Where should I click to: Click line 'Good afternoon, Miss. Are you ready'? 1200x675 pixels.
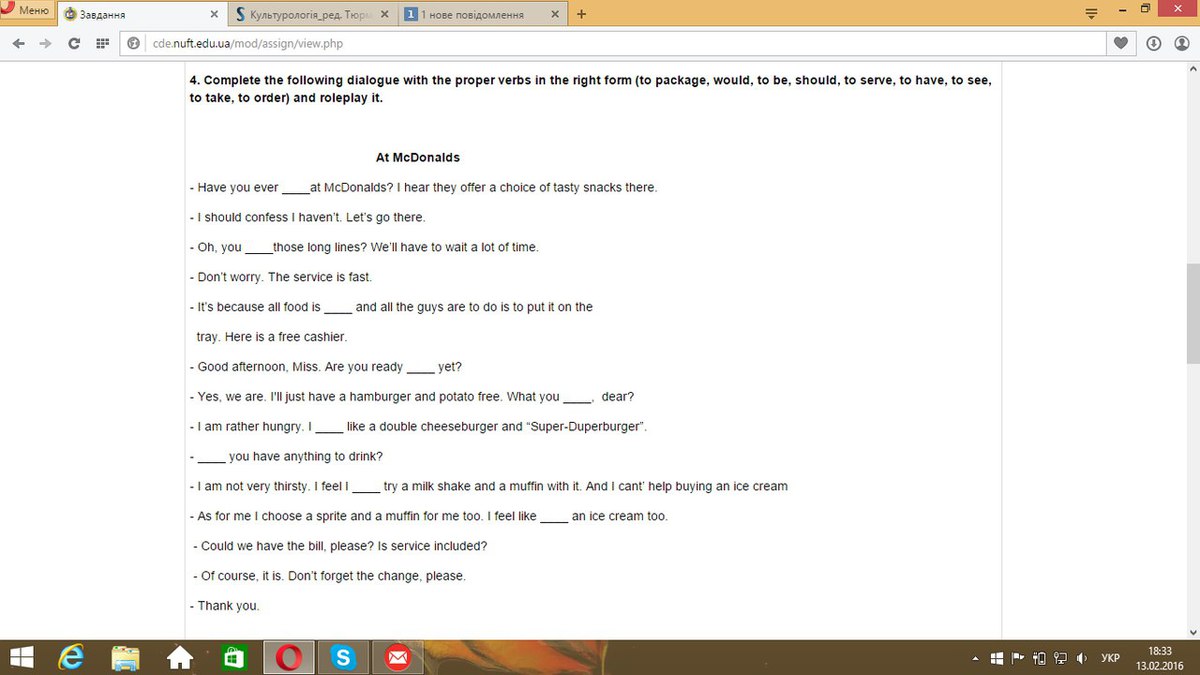coord(325,367)
